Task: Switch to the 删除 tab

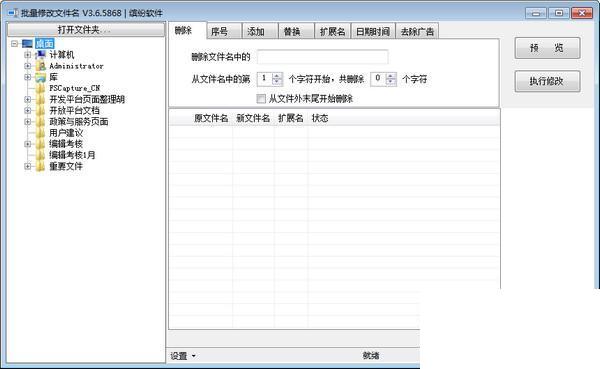Action: pyautogui.click(x=187, y=30)
